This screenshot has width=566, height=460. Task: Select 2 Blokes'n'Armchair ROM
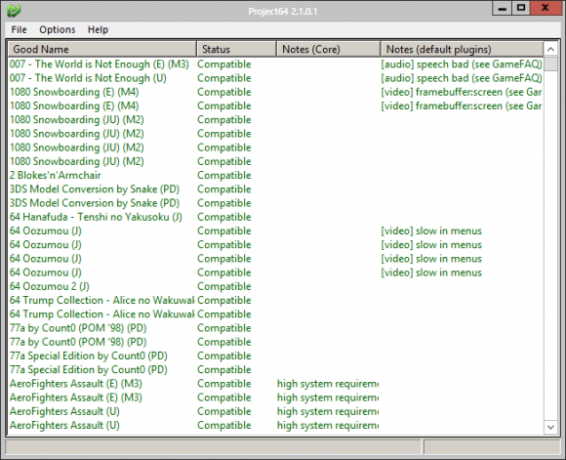point(55,175)
